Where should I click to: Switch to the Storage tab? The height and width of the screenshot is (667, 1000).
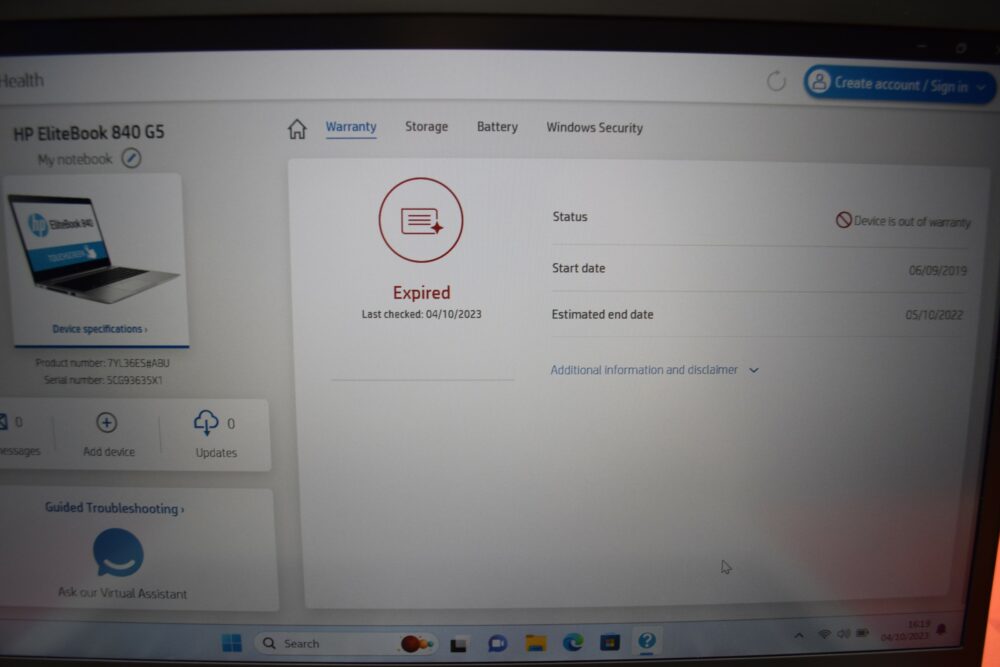click(427, 126)
